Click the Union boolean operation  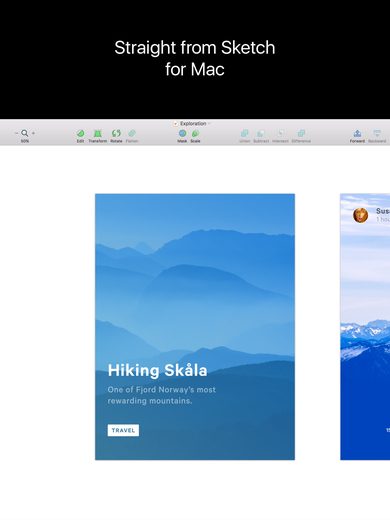245,136
